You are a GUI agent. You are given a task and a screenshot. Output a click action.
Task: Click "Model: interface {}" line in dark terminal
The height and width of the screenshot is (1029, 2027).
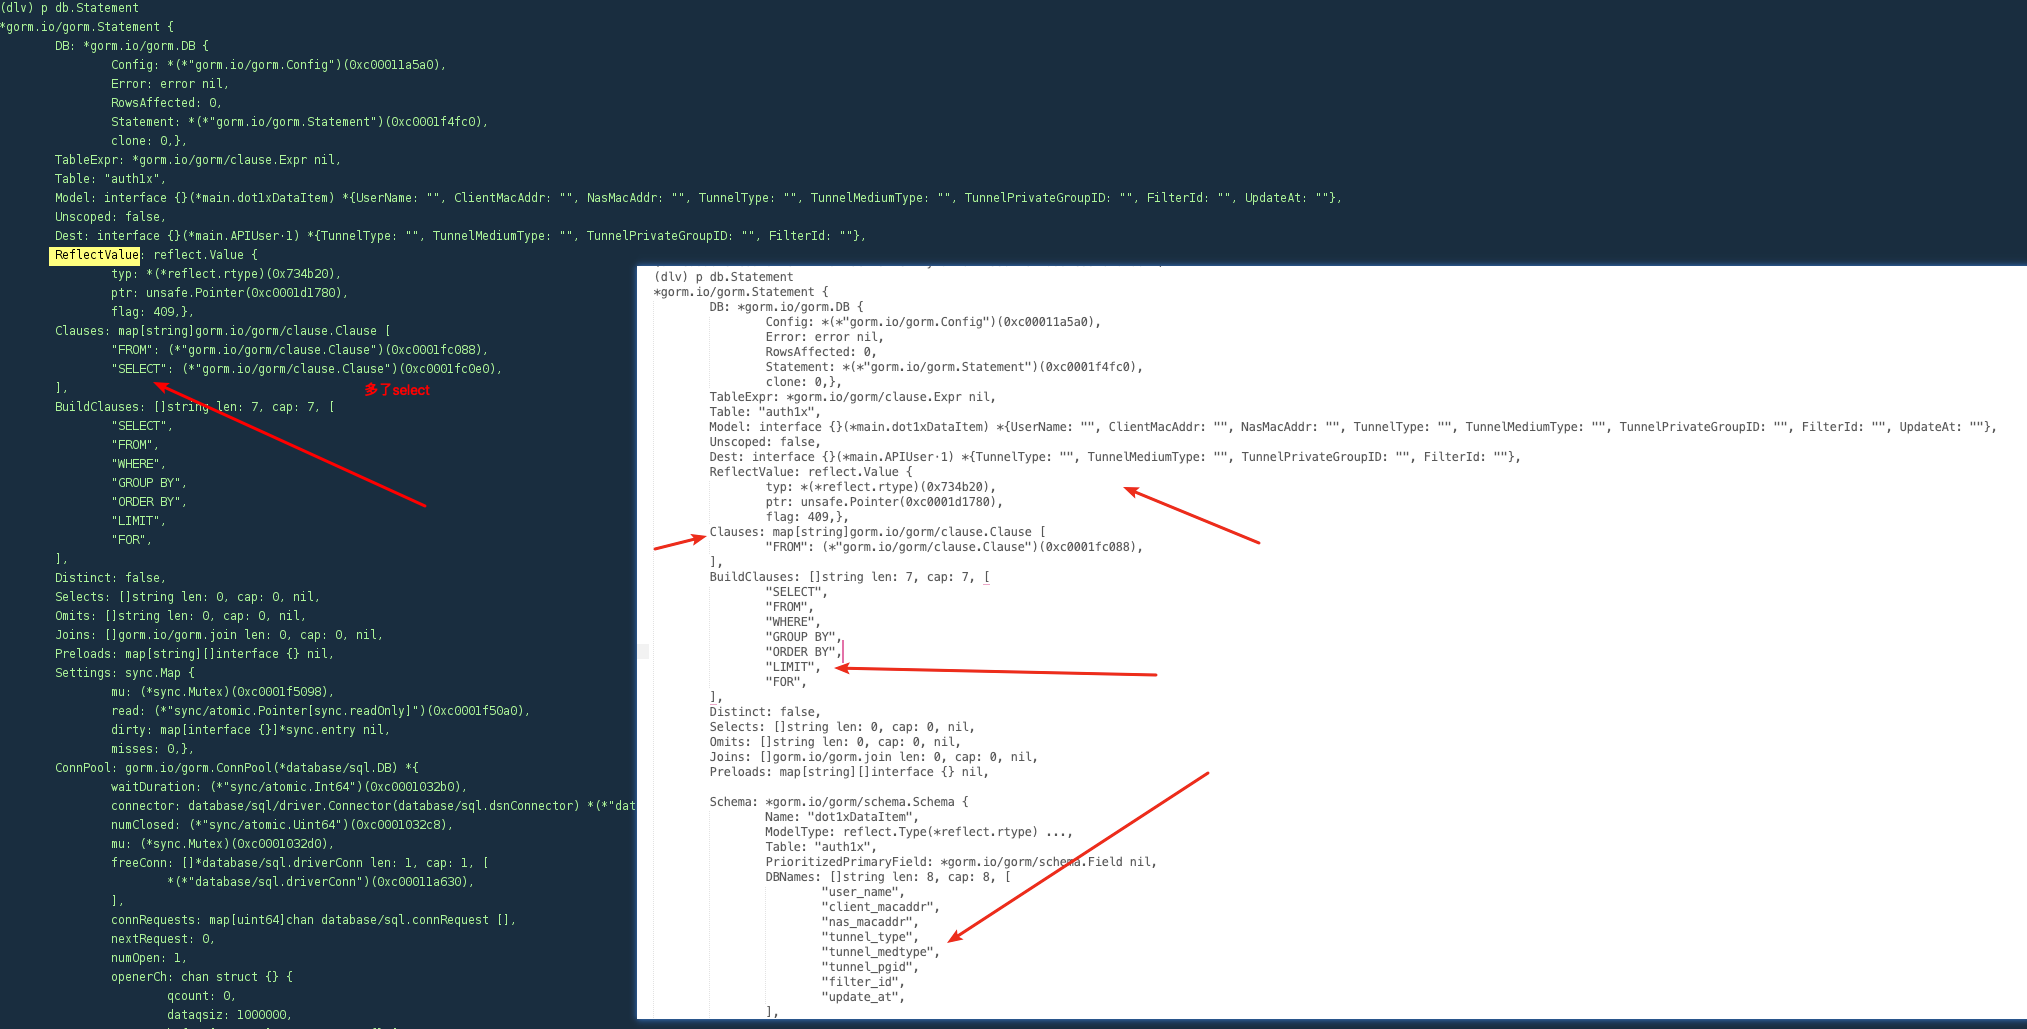(698, 198)
